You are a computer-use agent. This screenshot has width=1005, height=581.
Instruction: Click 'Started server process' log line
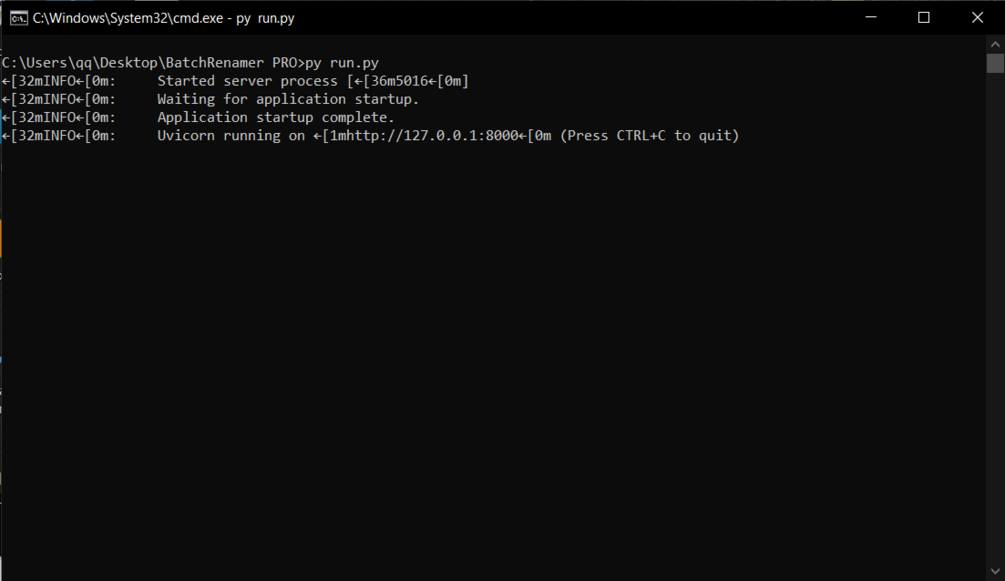247,81
